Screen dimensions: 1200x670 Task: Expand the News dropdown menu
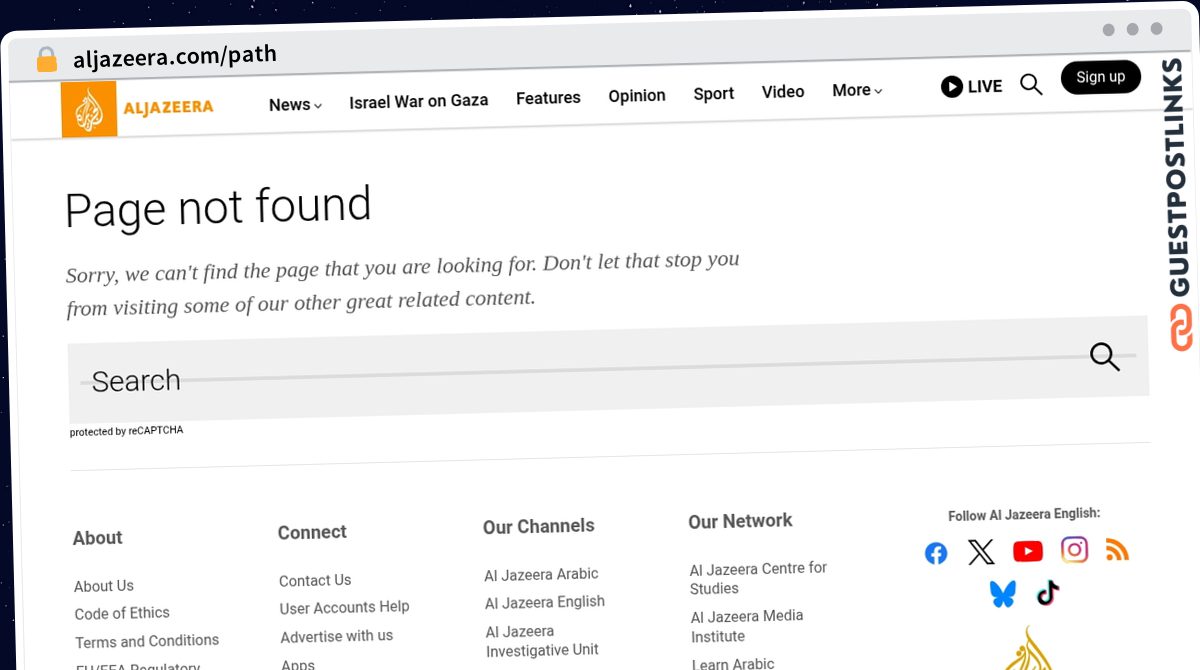click(295, 105)
